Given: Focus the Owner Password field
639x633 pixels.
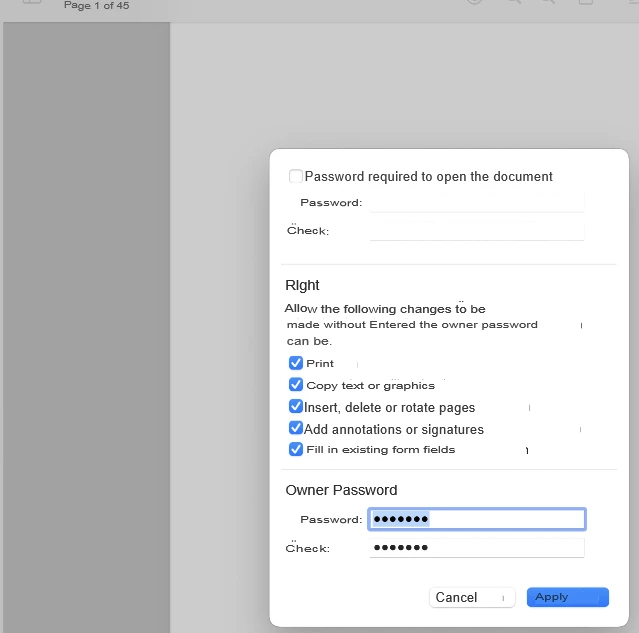Looking at the screenshot, I should (x=477, y=519).
